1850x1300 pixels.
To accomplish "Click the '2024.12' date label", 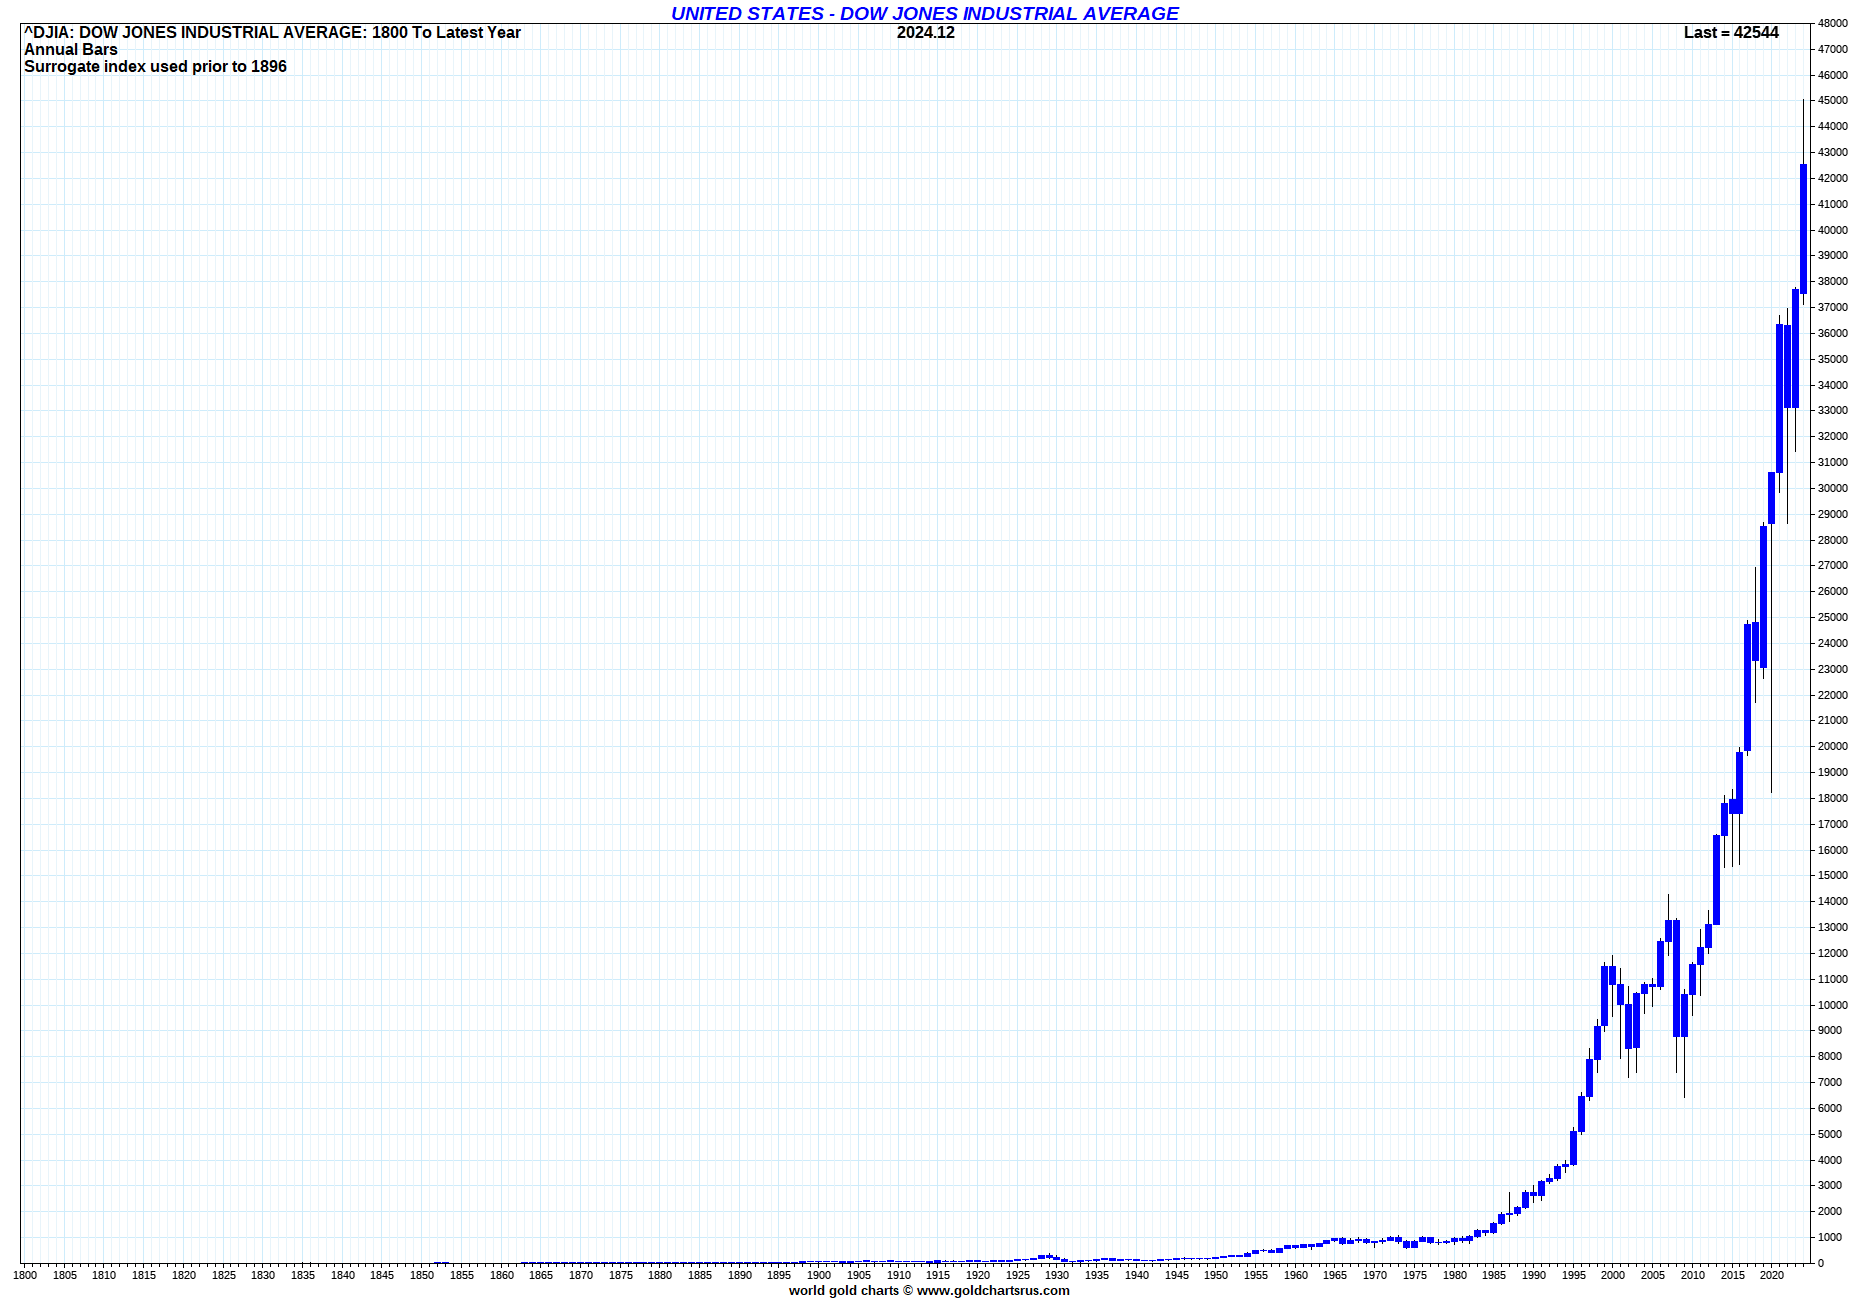I will 926,32.
